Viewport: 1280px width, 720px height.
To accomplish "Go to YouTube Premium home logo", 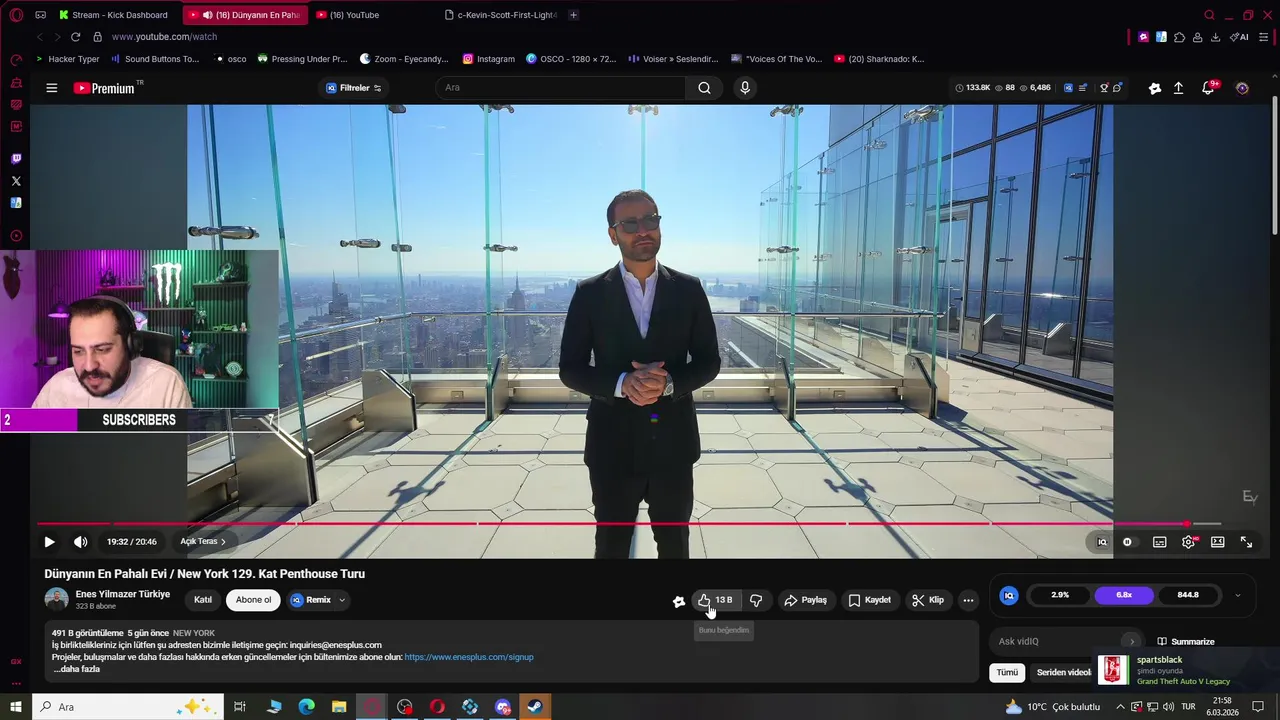I will coord(104,88).
